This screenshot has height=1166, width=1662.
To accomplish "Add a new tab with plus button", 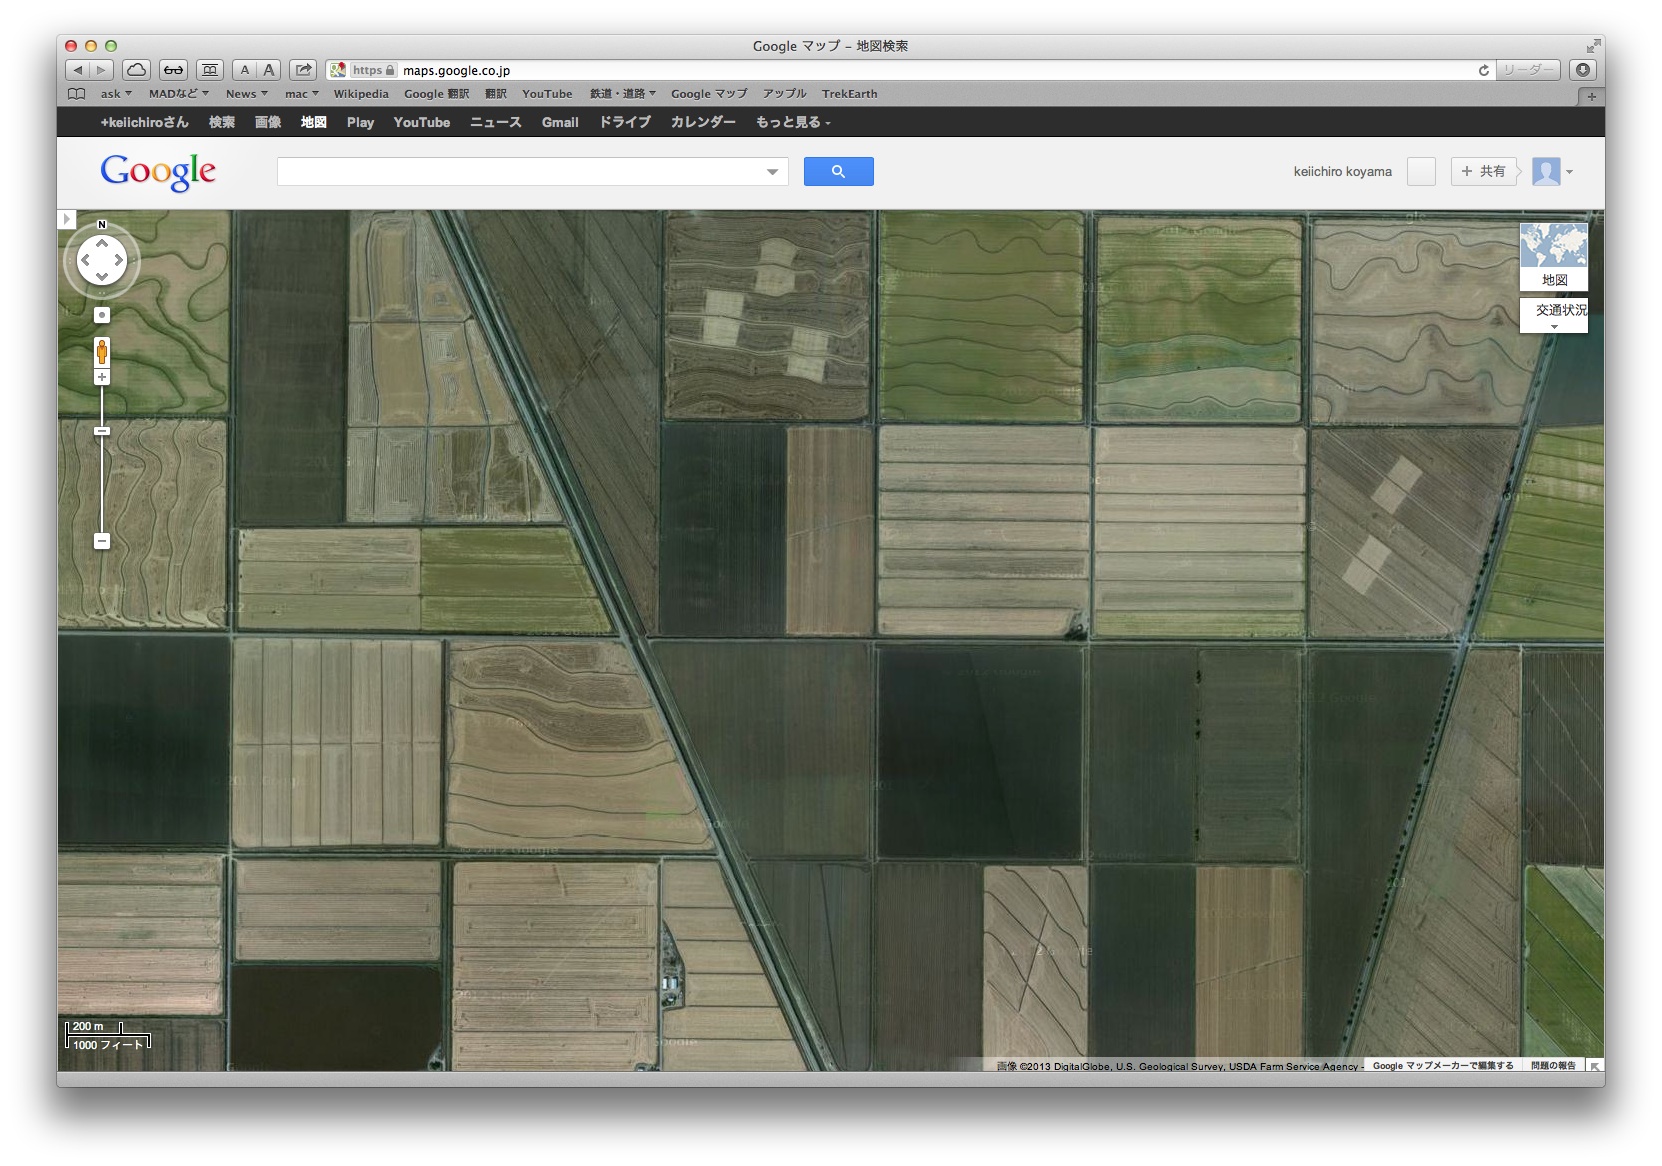I will [1591, 97].
